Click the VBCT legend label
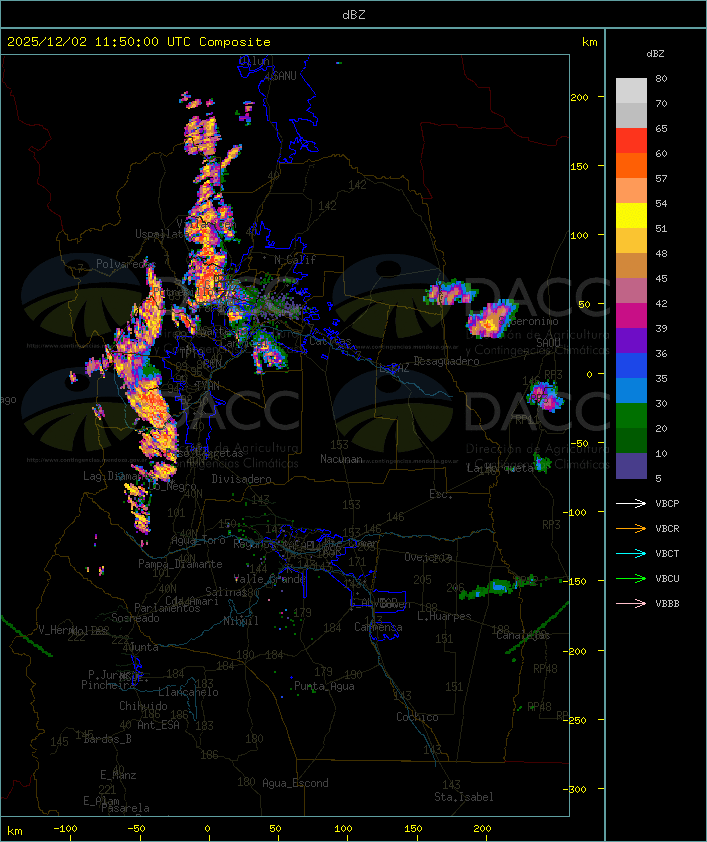This screenshot has width=707, height=842. [667, 554]
